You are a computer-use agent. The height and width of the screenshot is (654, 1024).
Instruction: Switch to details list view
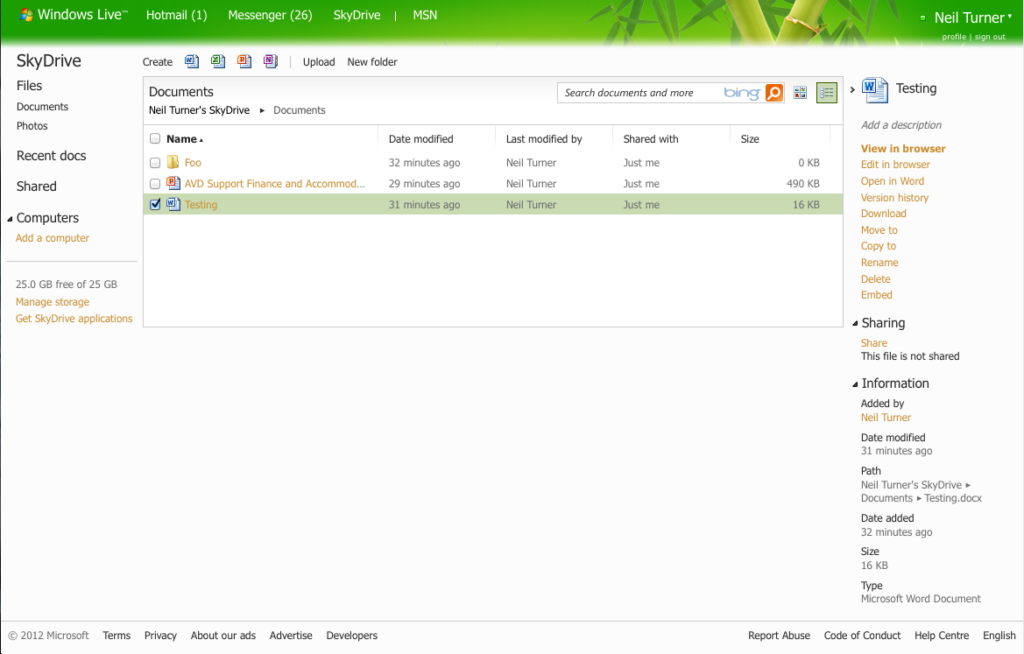826,92
